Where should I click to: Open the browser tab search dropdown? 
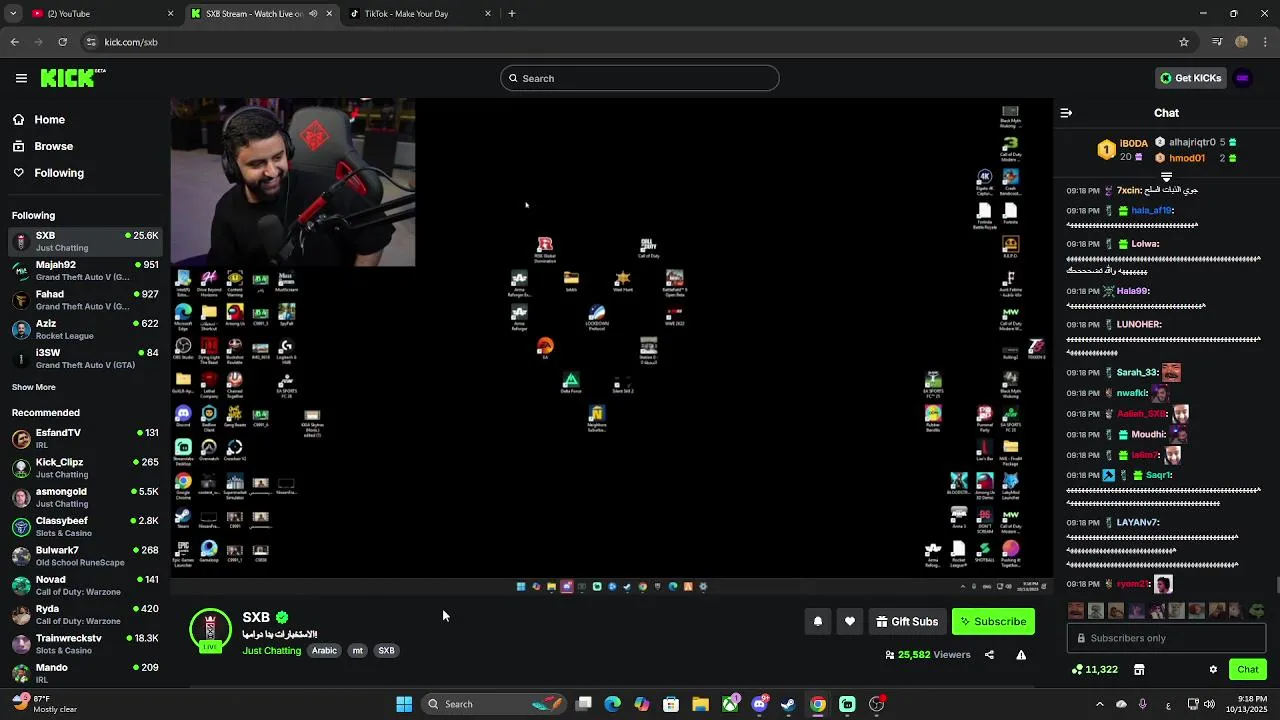[x=13, y=14]
